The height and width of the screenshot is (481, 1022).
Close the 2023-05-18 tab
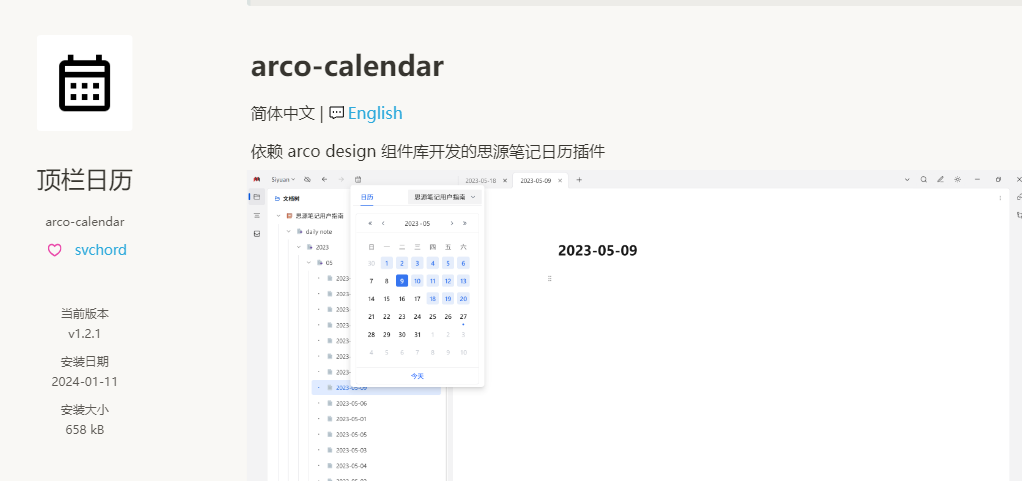[504, 180]
